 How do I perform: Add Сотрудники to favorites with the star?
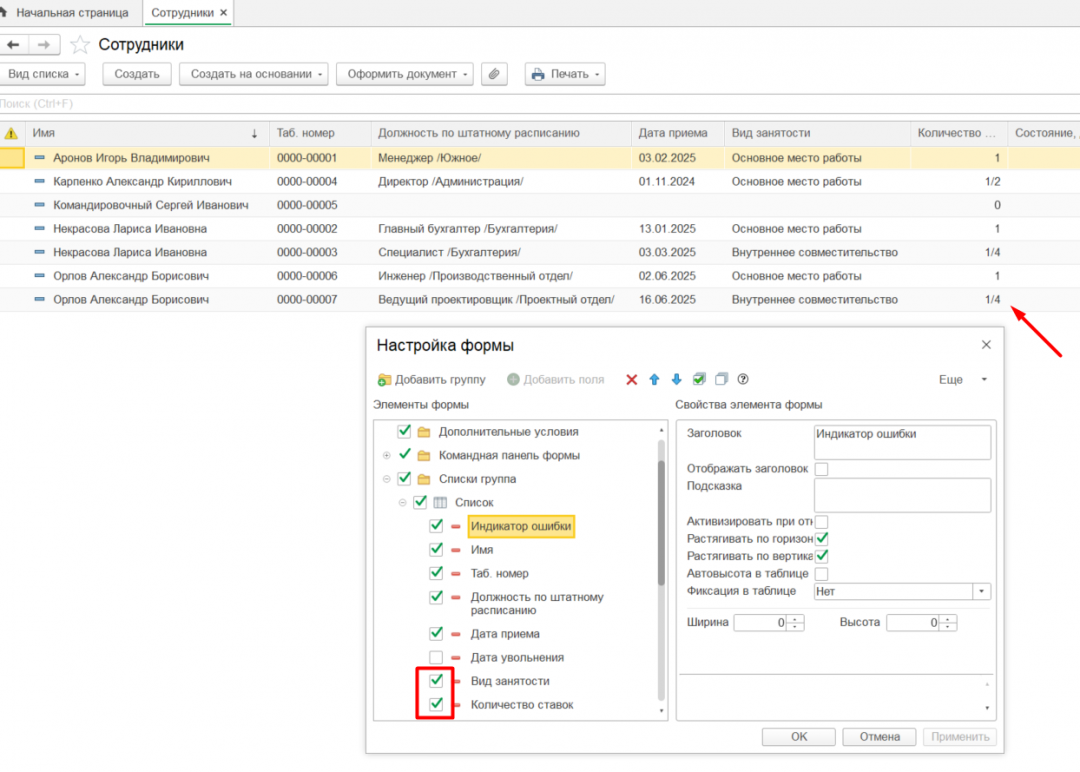80,45
